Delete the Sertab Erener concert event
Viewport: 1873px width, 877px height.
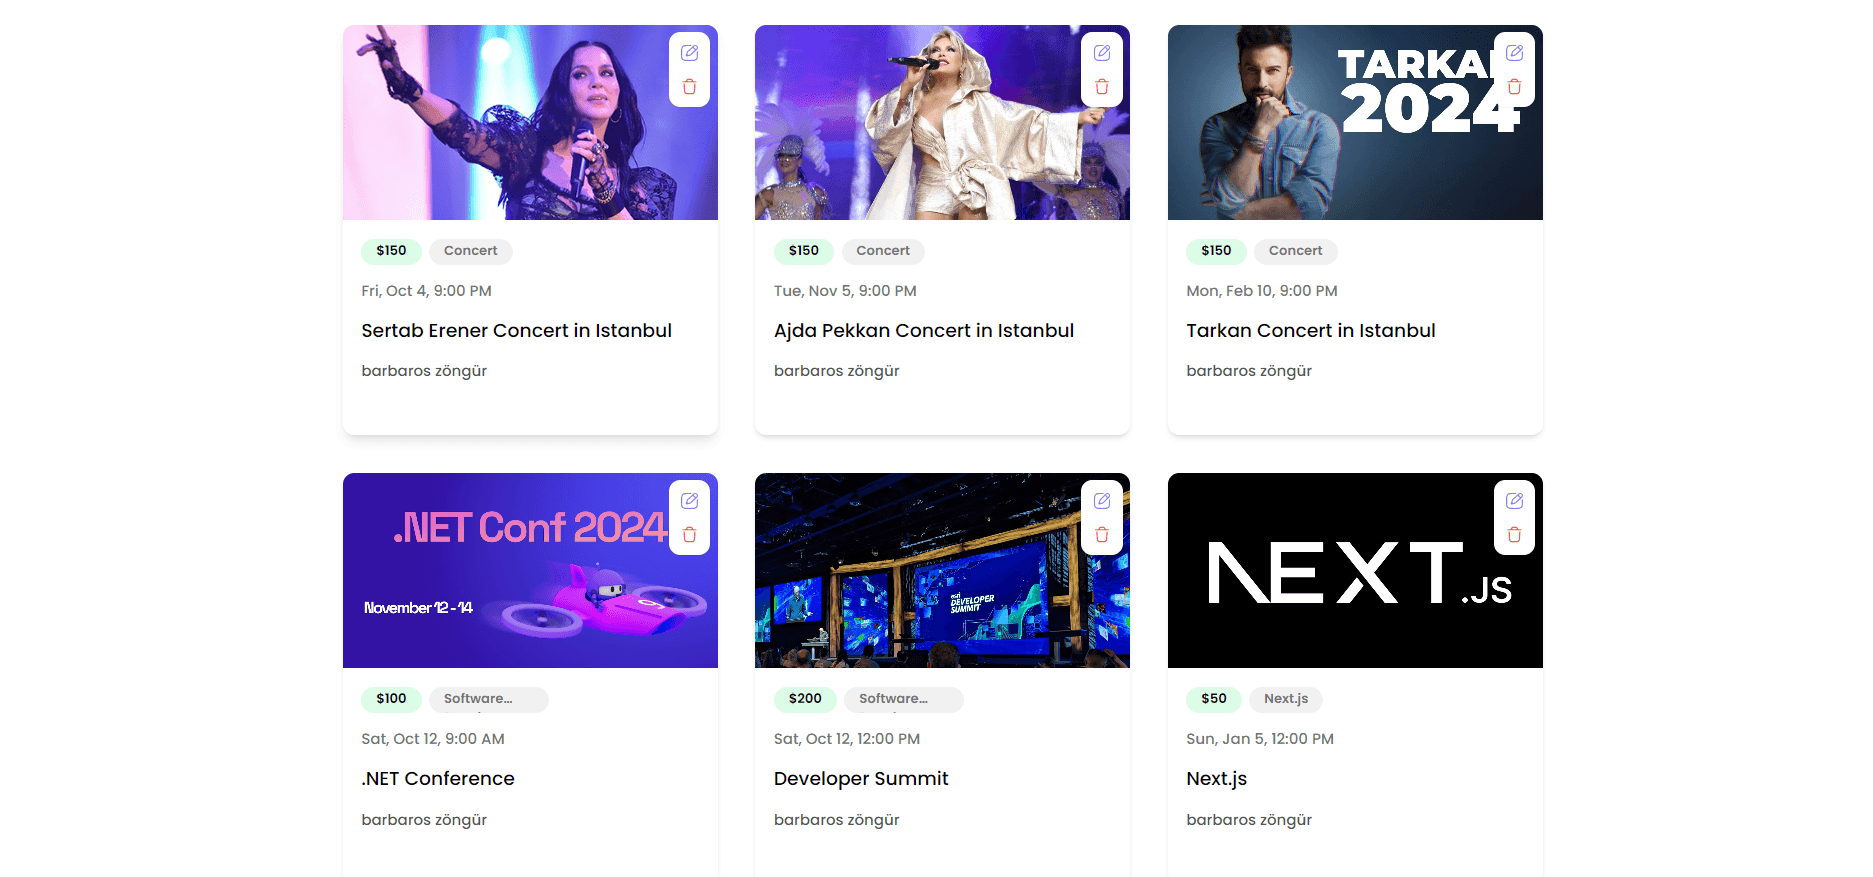click(x=689, y=87)
